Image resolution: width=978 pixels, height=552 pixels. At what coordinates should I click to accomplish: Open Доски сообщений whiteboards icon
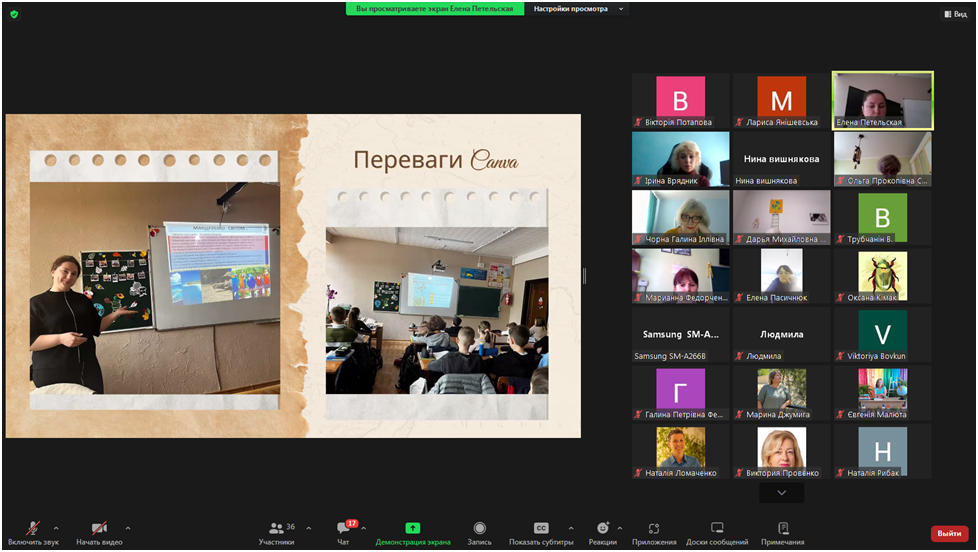pos(717,529)
